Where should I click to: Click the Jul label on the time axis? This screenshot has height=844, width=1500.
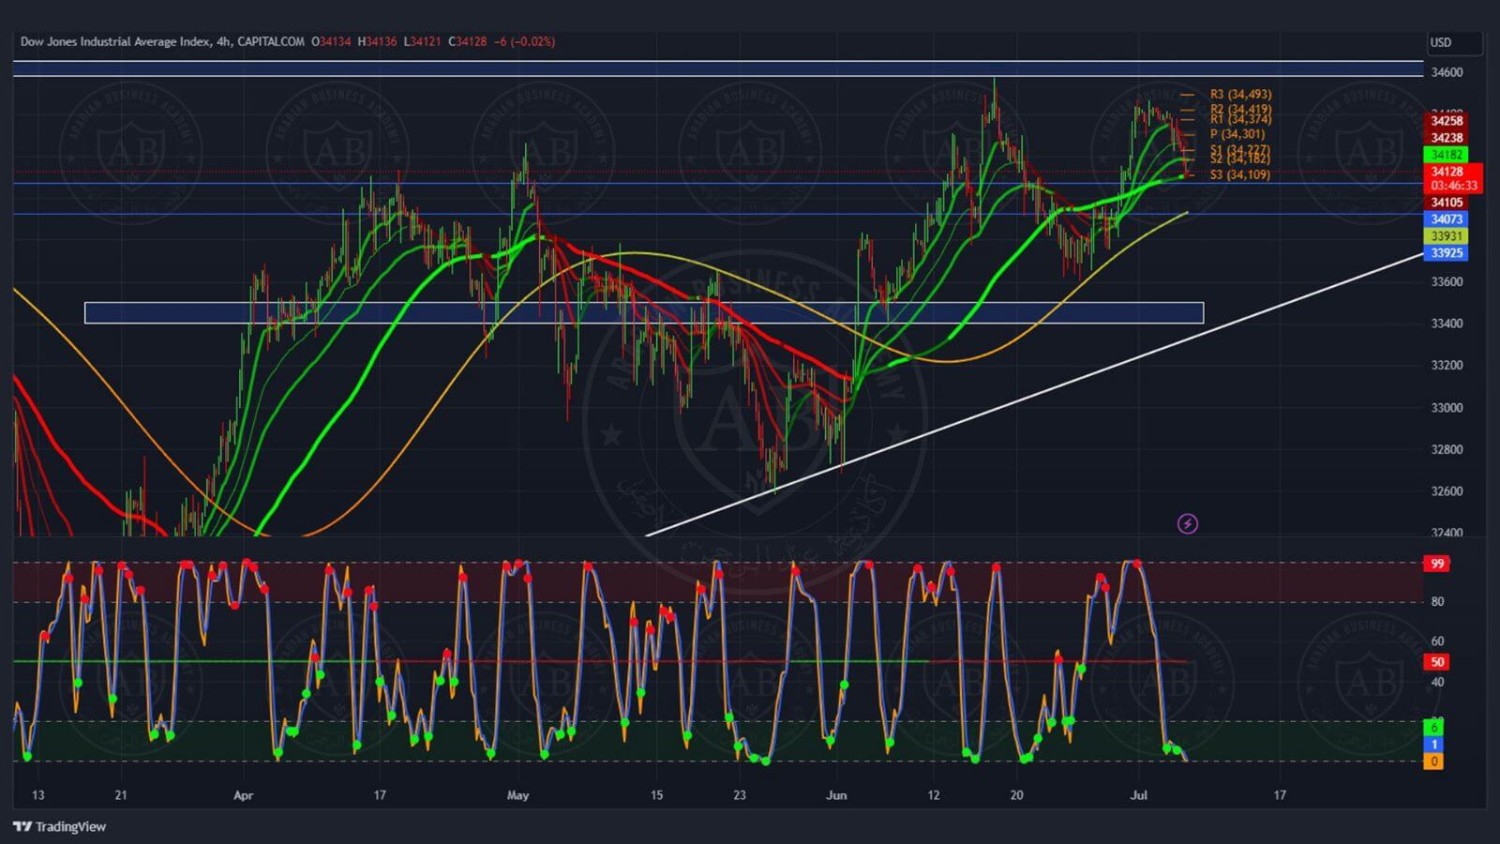tap(1138, 796)
